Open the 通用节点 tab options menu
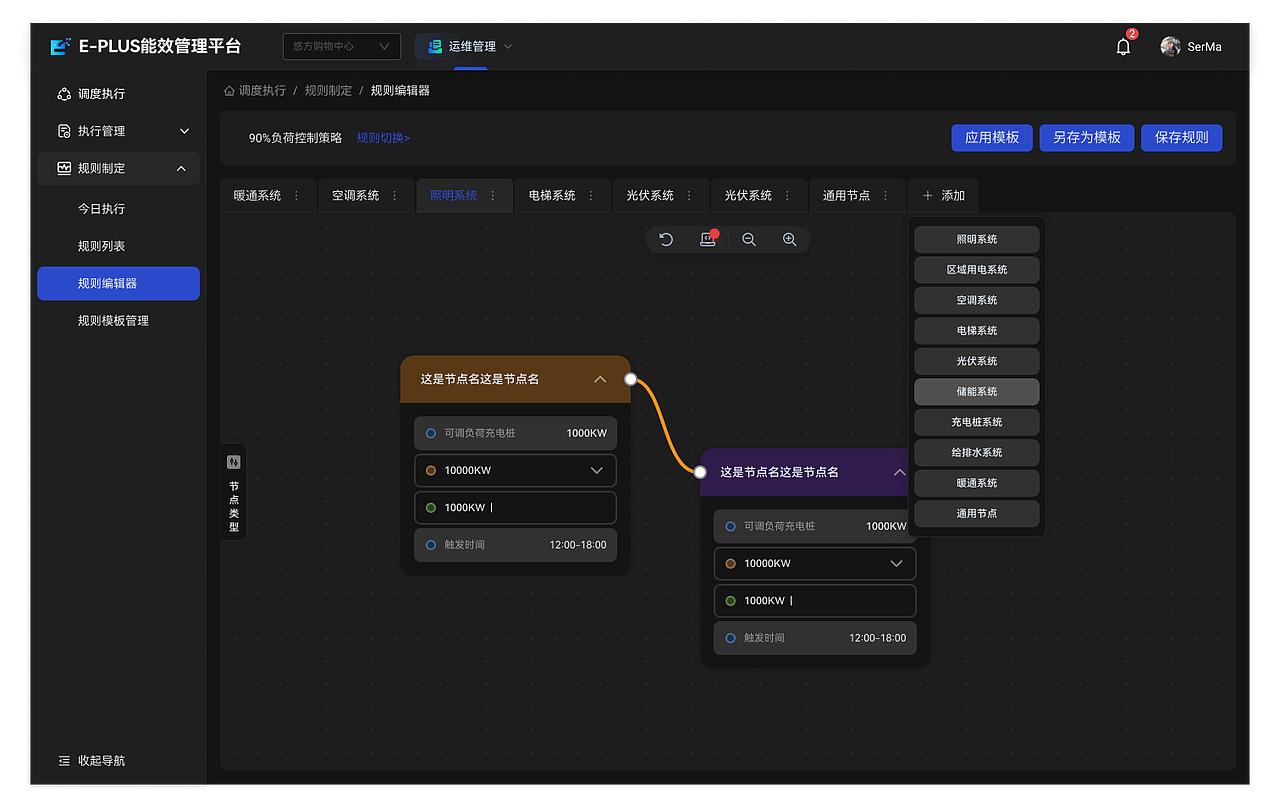Image resolution: width=1280 pixels, height=793 pixels. pos(886,196)
